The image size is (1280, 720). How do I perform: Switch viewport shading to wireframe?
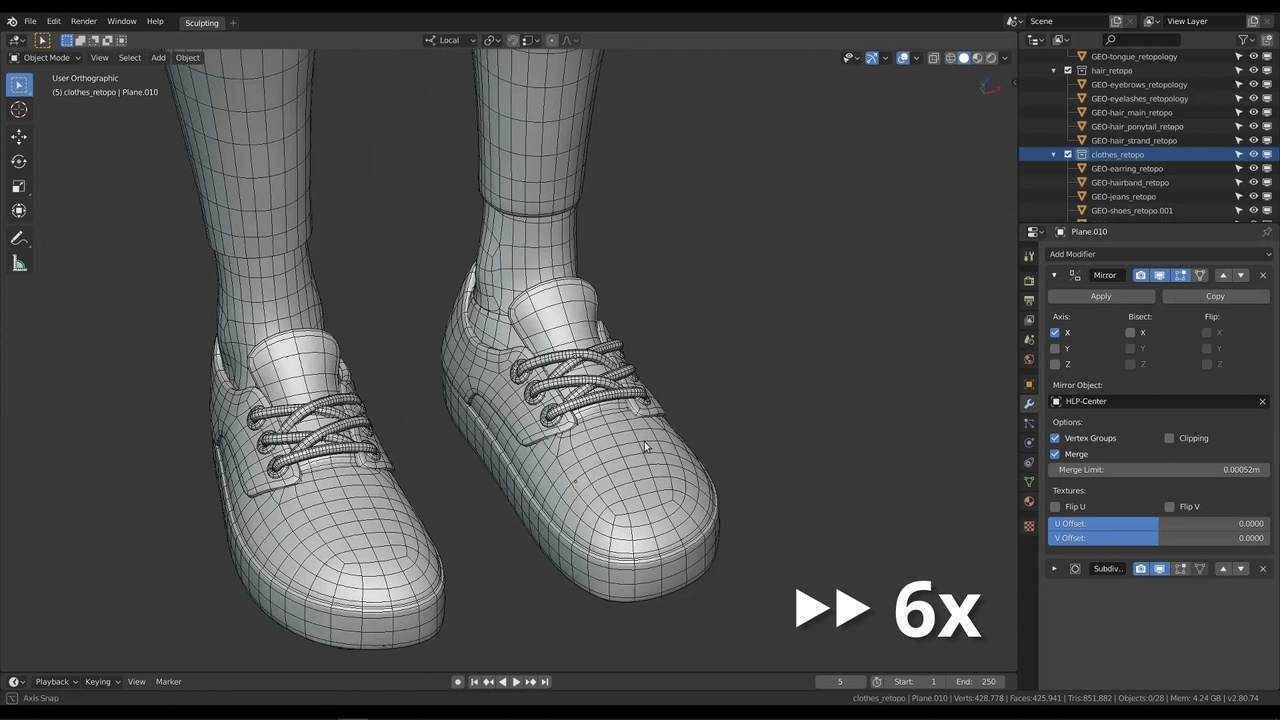pyautogui.click(x=950, y=58)
